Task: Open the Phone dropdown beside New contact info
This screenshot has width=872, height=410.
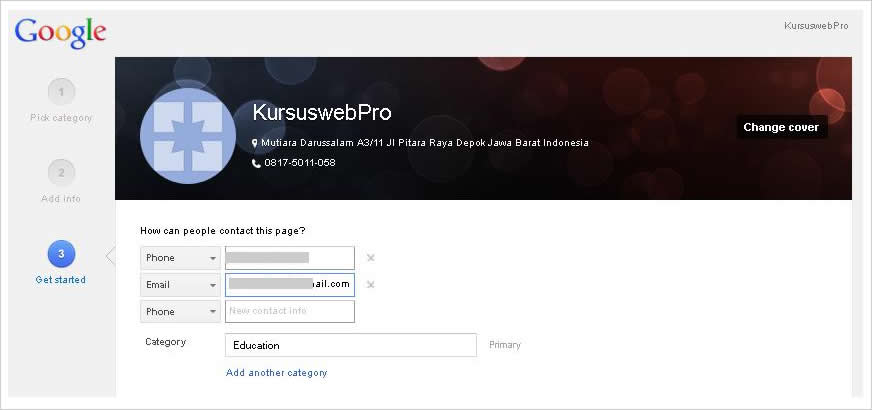Action: (x=180, y=312)
